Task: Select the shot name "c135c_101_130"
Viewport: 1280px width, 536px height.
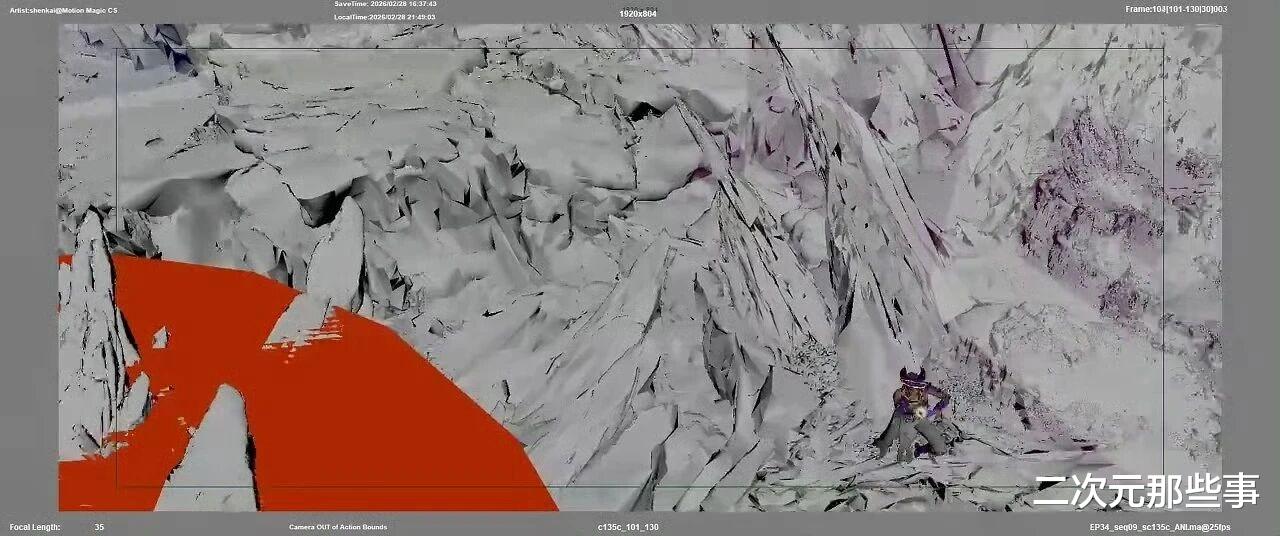Action: 628,527
